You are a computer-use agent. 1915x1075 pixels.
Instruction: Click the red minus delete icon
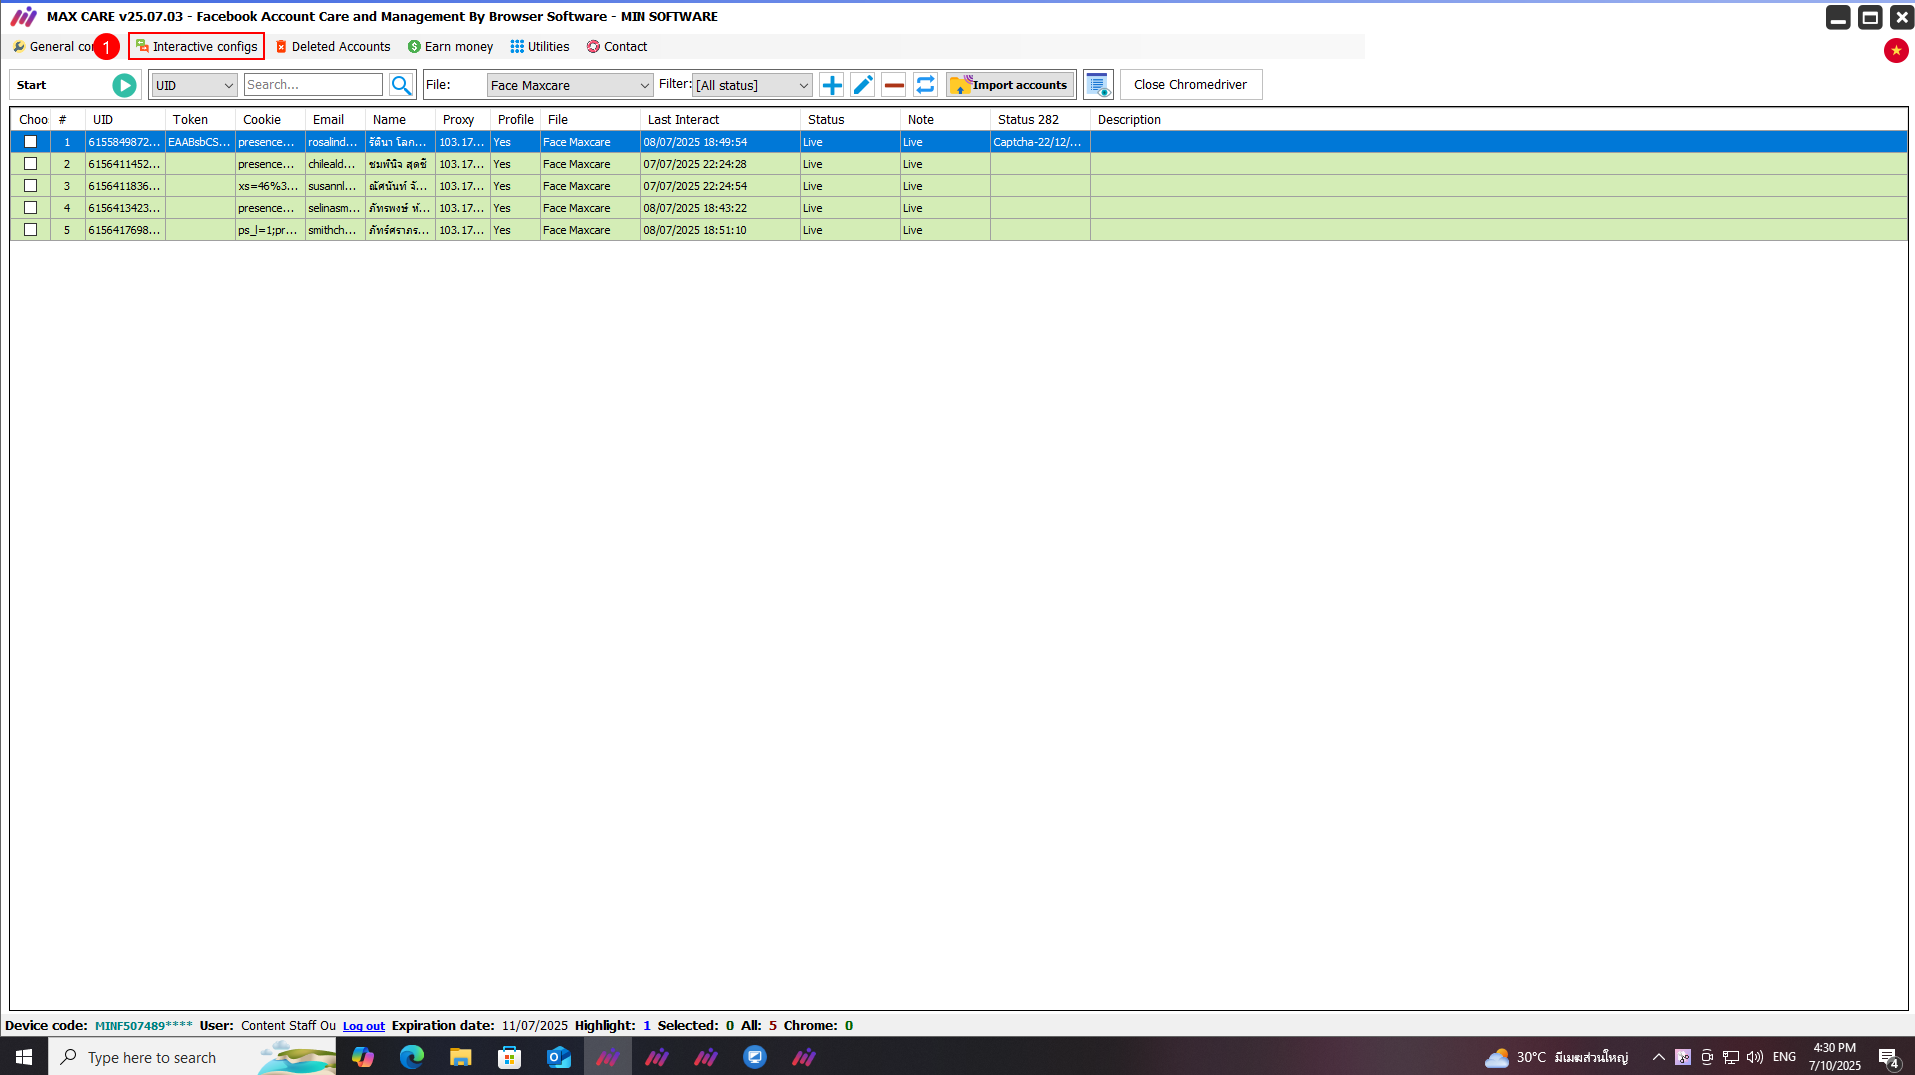pos(894,85)
